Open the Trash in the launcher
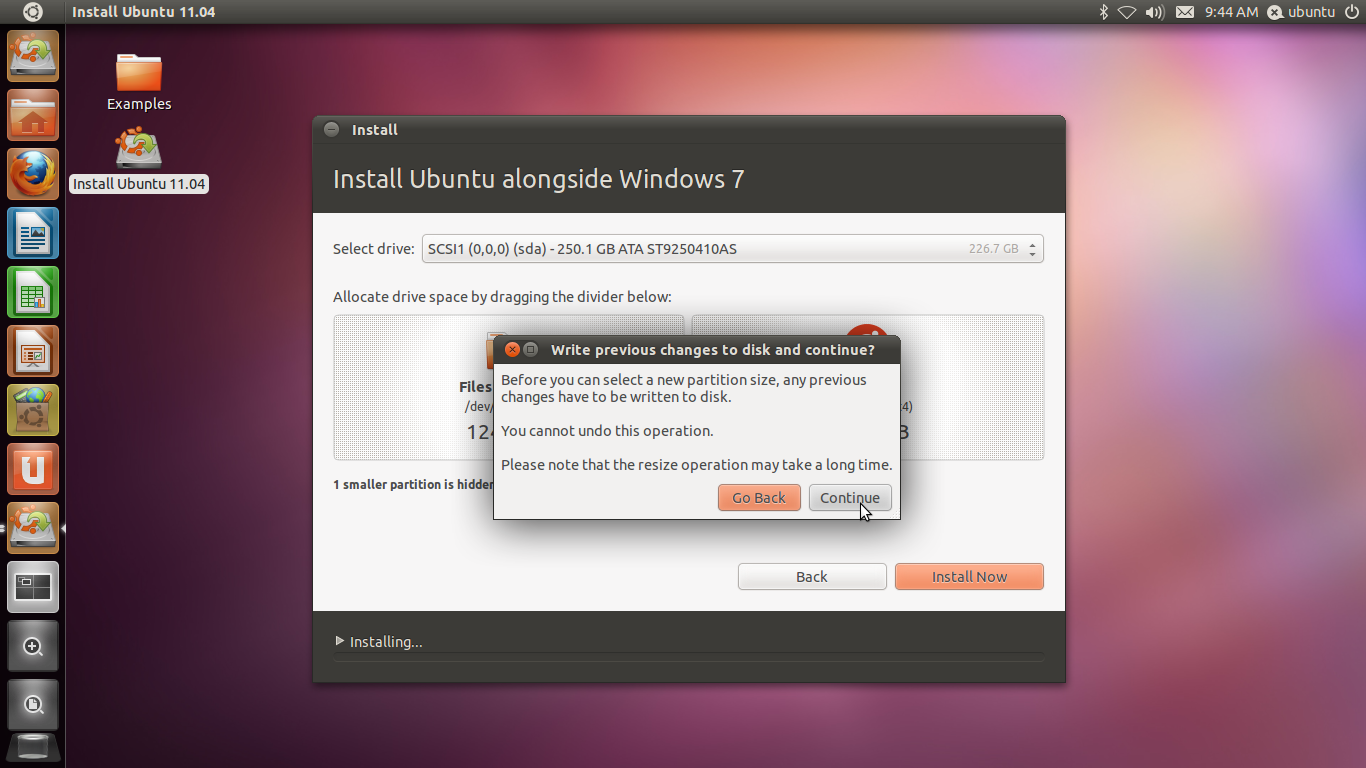Image resolution: width=1366 pixels, height=768 pixels. (33, 748)
